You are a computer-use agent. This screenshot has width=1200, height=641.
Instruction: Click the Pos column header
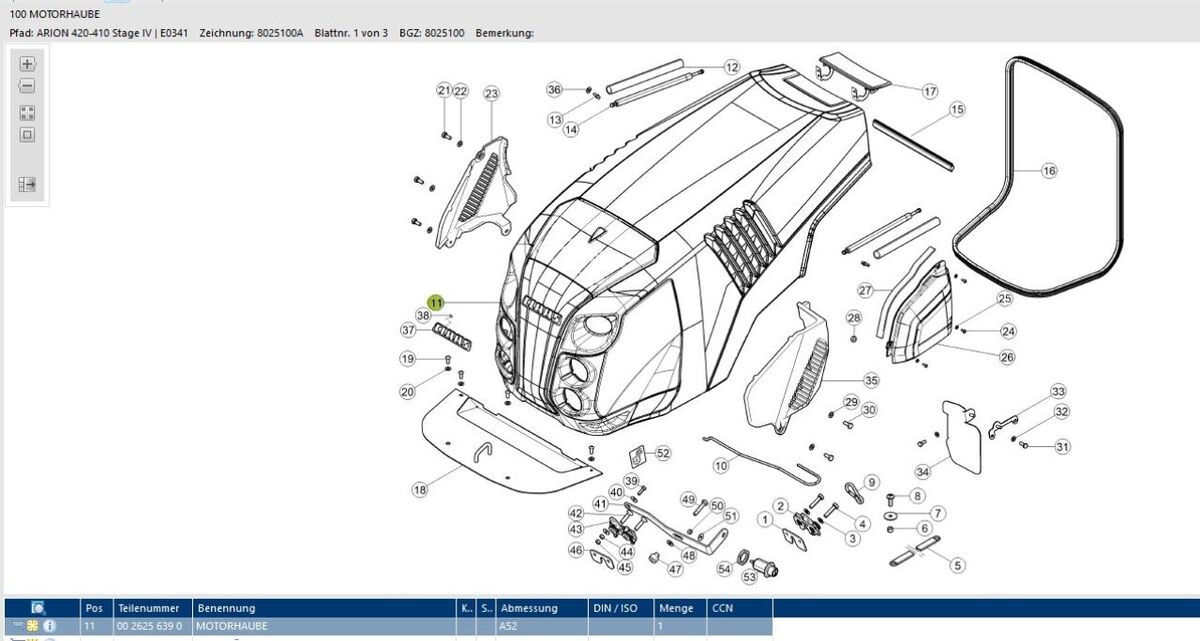94,608
